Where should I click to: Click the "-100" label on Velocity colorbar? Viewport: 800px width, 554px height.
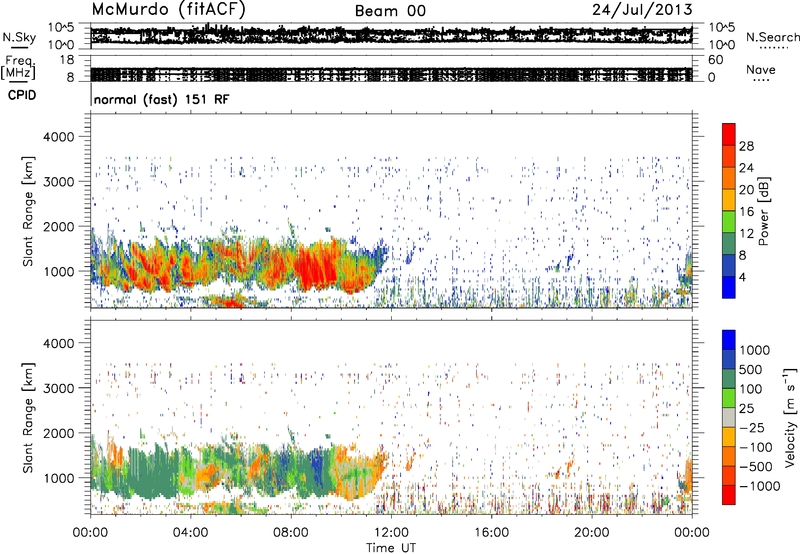point(756,447)
